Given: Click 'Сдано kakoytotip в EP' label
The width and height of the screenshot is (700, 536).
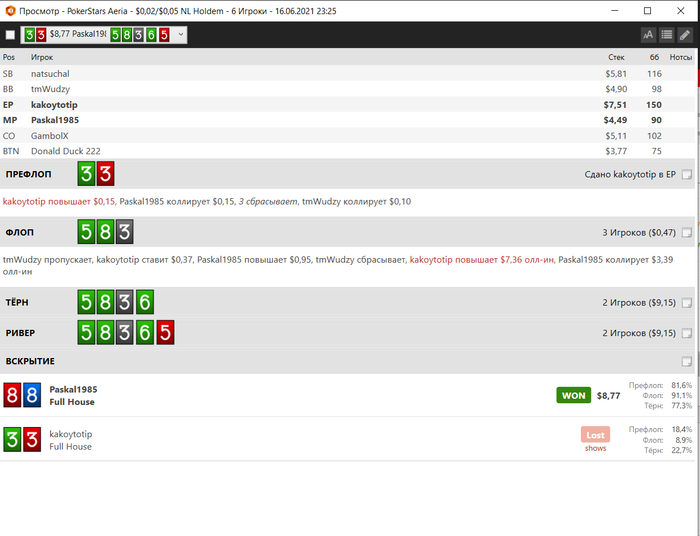Looking at the screenshot, I should tap(630, 175).
